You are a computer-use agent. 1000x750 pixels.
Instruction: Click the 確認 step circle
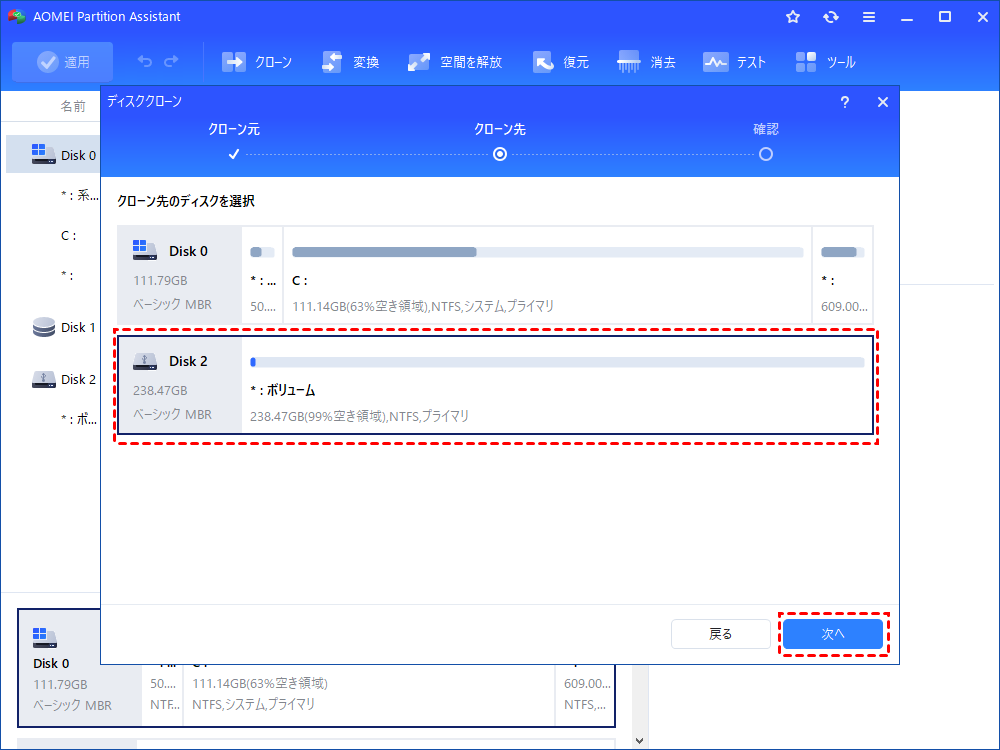pyautogui.click(x=766, y=154)
